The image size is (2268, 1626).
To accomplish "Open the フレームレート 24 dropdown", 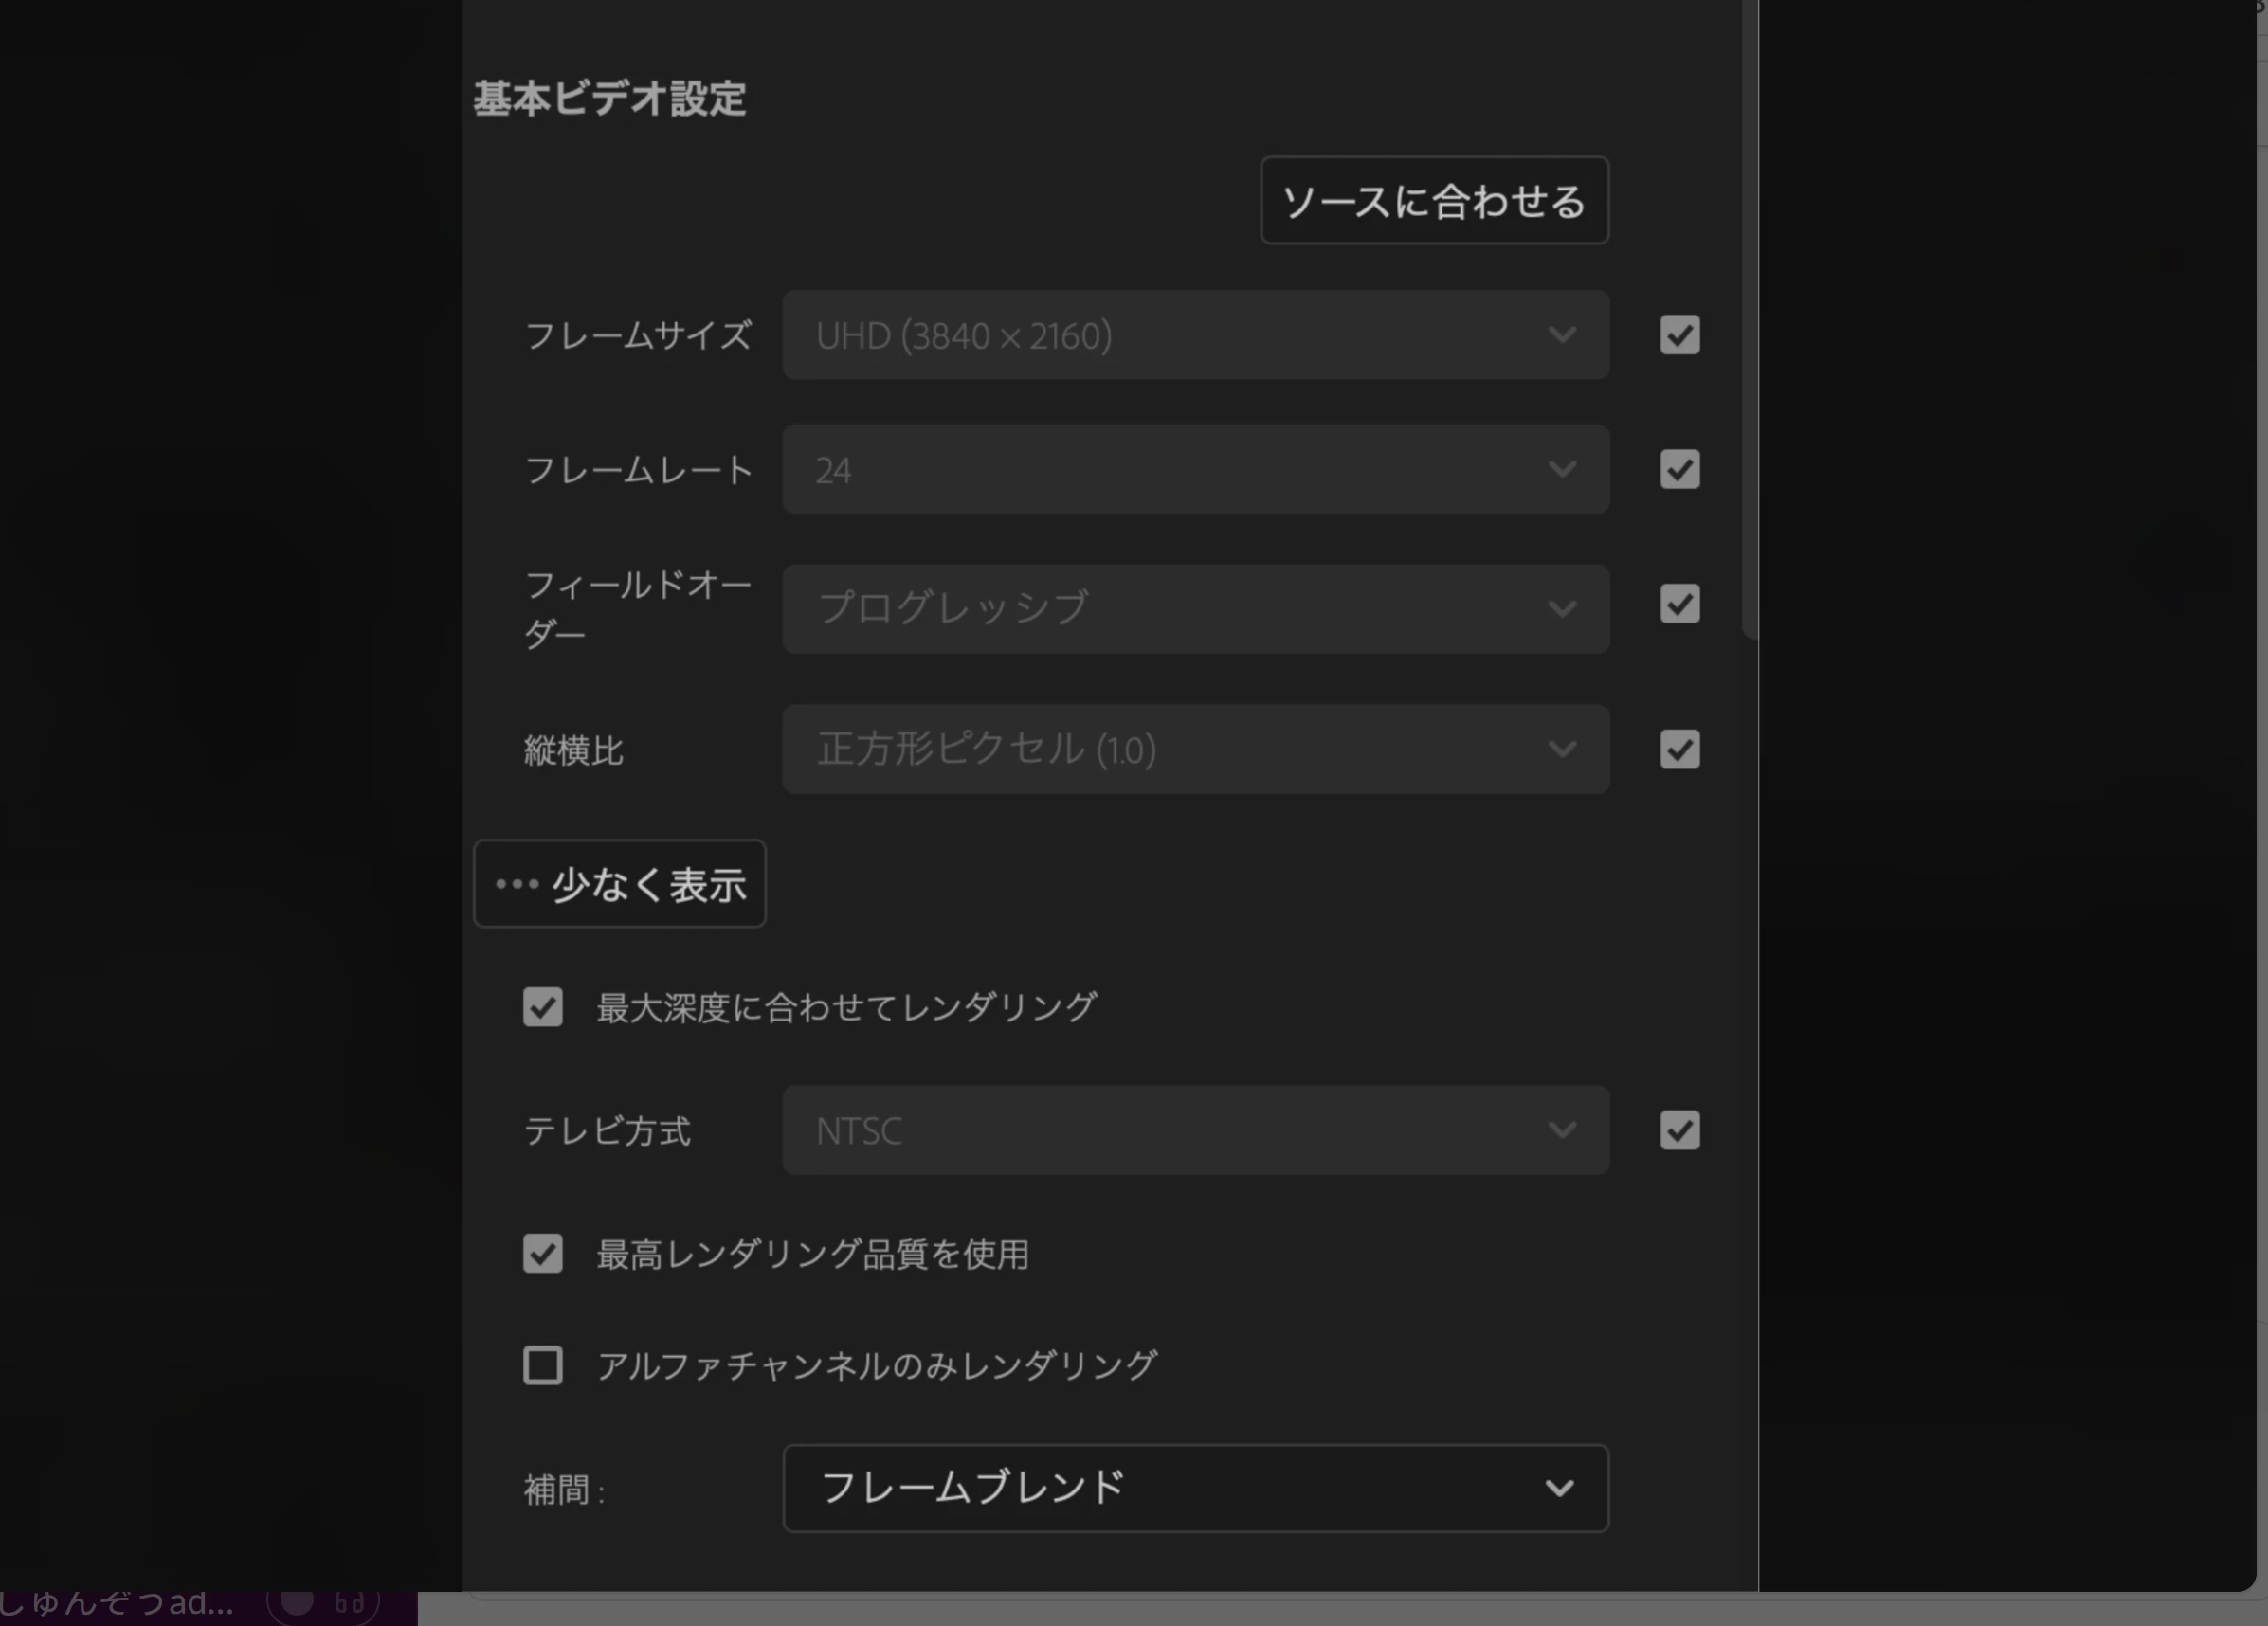I will pyautogui.click(x=1195, y=470).
